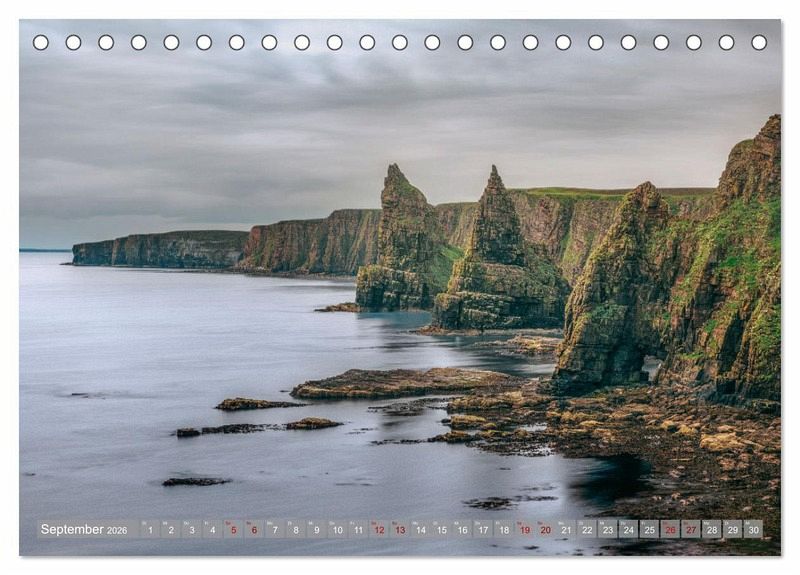Viewport: 800px width, 575px height.
Task: Select red-marked day 13
Action: point(400,529)
